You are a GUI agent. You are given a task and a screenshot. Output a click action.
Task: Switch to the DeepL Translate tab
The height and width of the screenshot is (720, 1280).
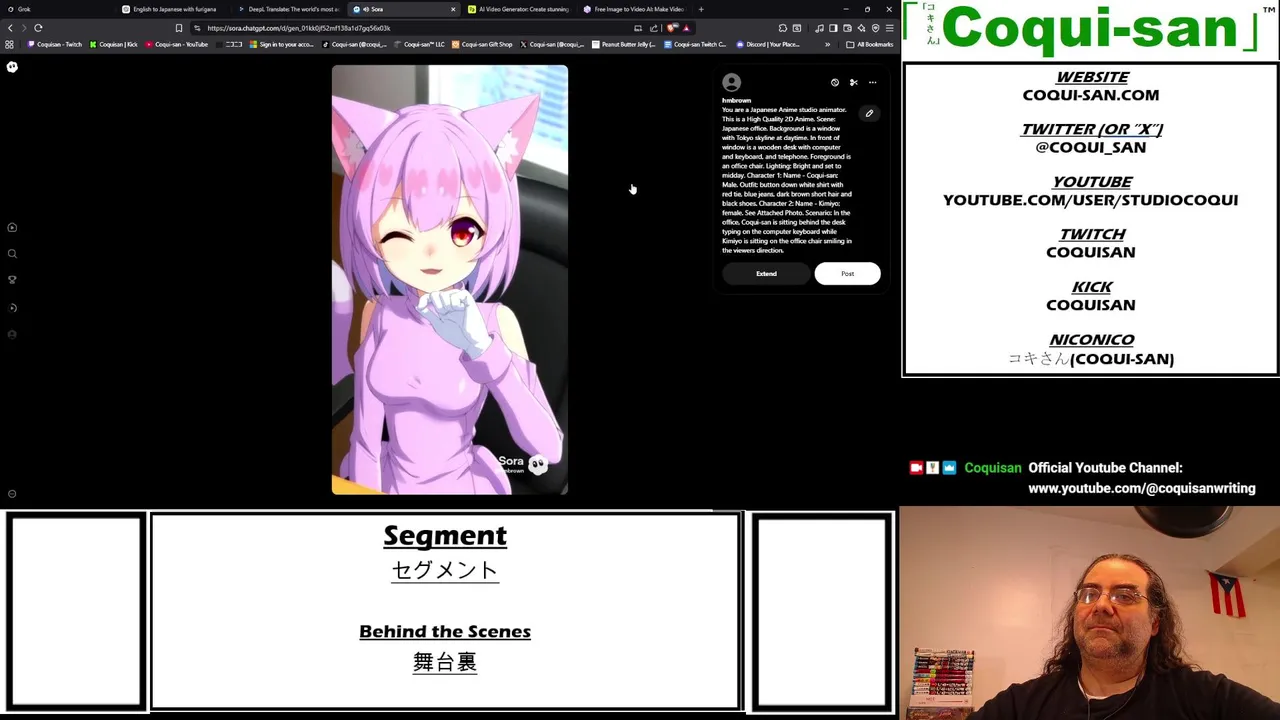click(290, 9)
